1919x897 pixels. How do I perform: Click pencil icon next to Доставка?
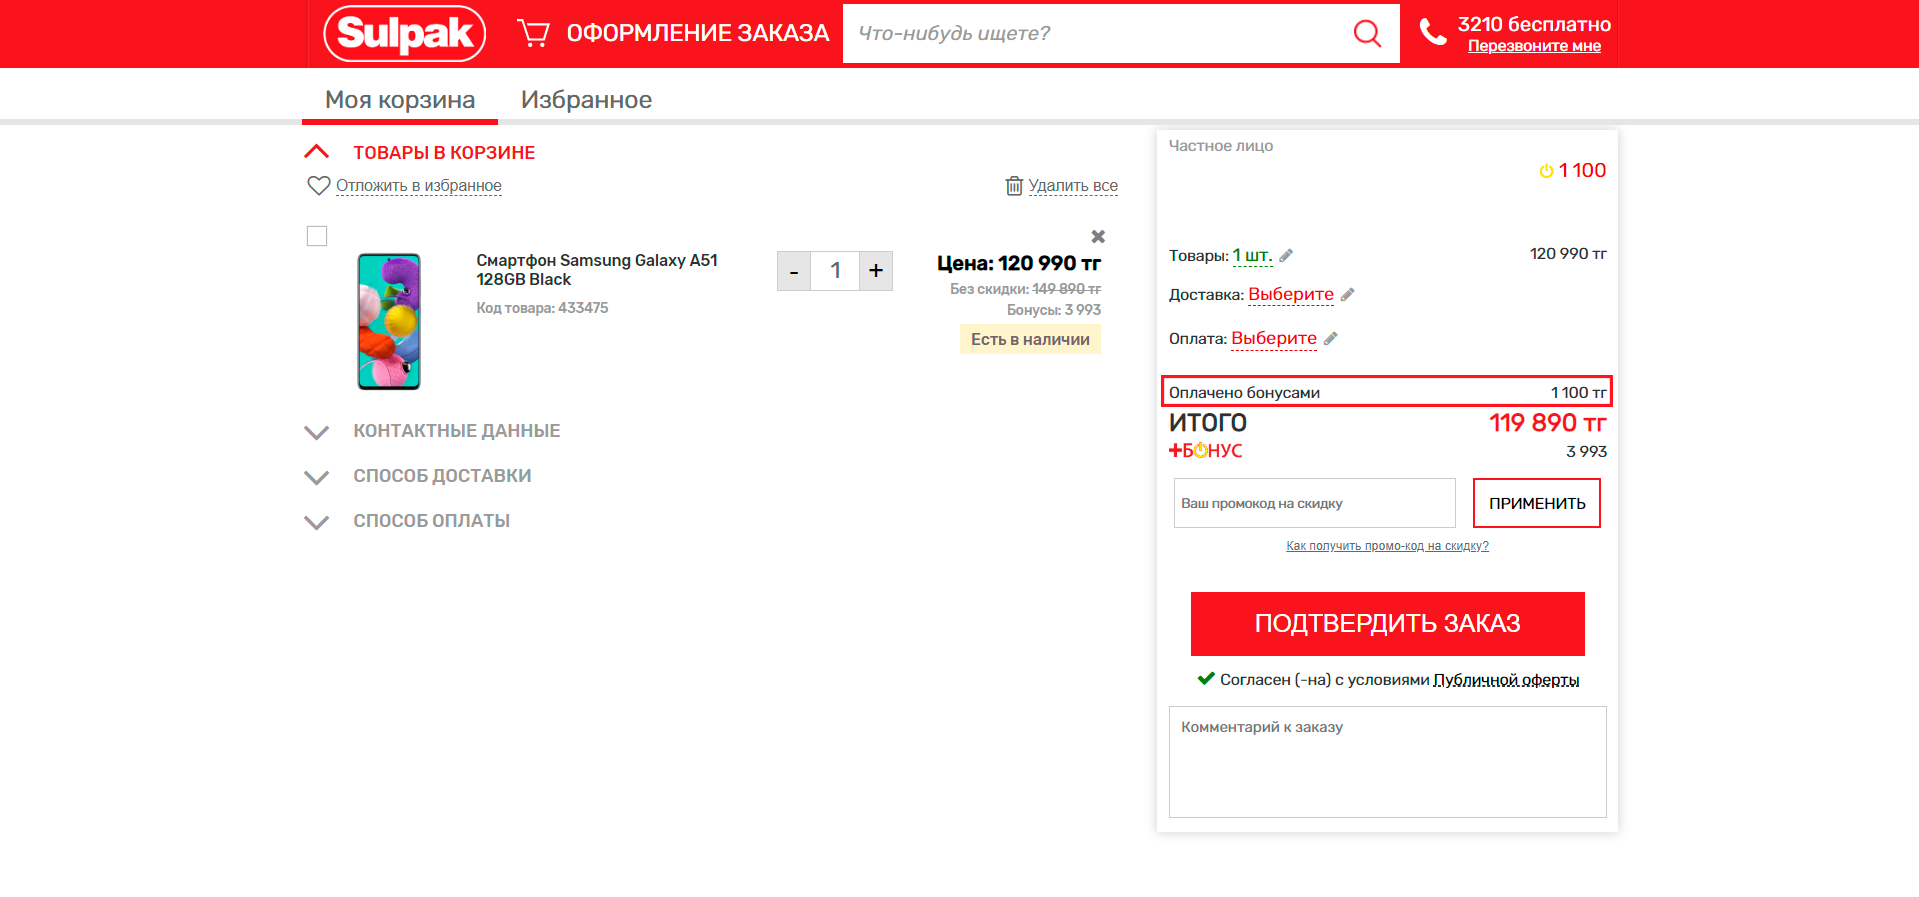(1347, 295)
